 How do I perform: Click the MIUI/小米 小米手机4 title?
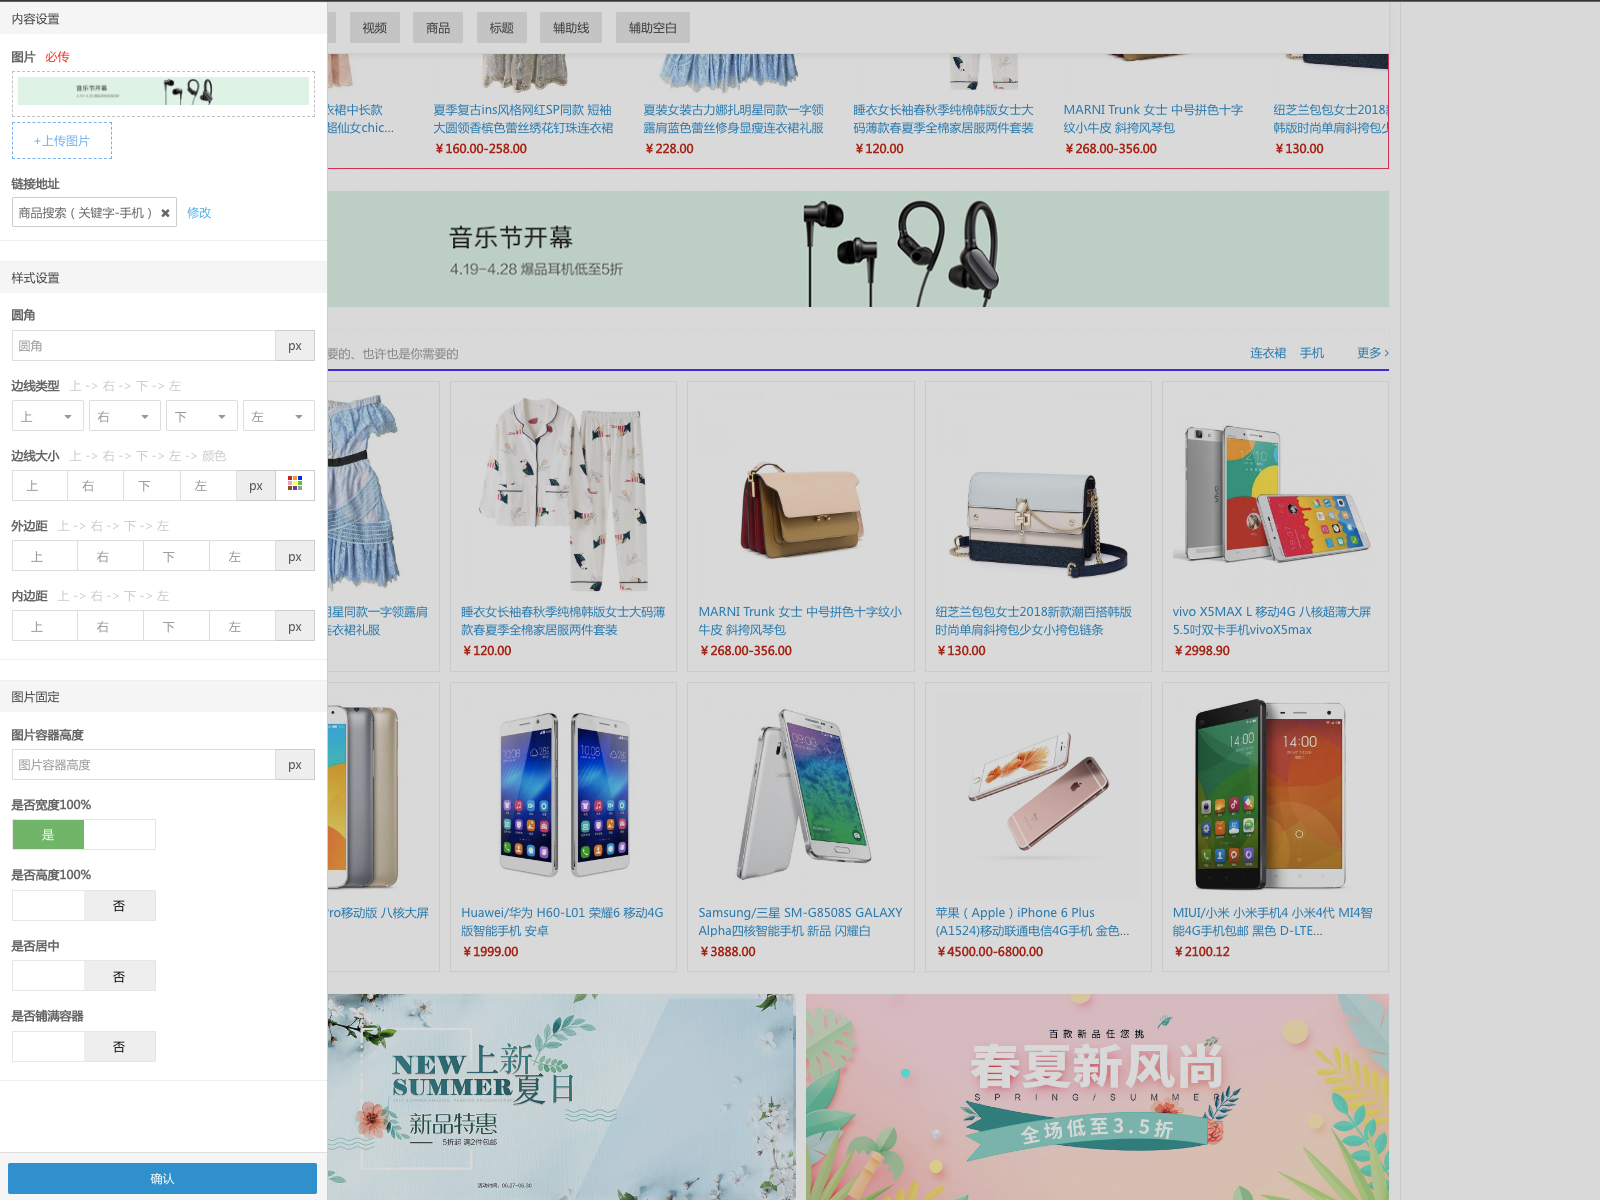tap(1272, 922)
